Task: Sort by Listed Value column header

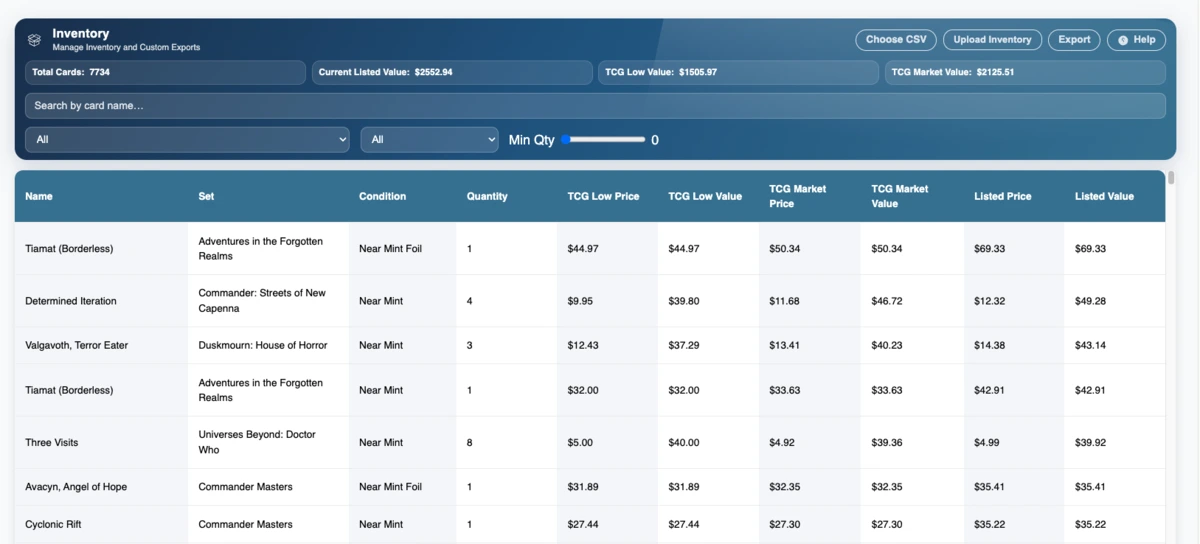Action: click(1104, 196)
